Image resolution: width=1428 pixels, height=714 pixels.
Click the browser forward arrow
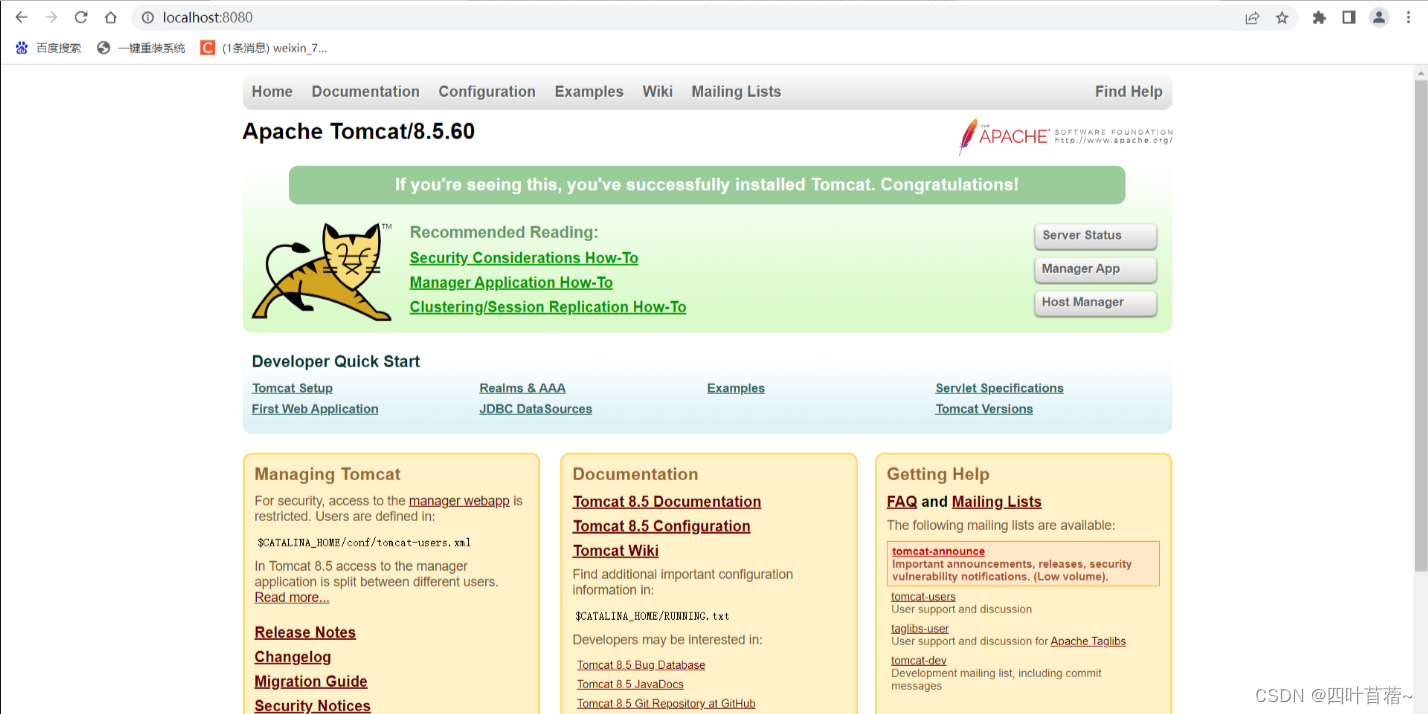(x=51, y=17)
